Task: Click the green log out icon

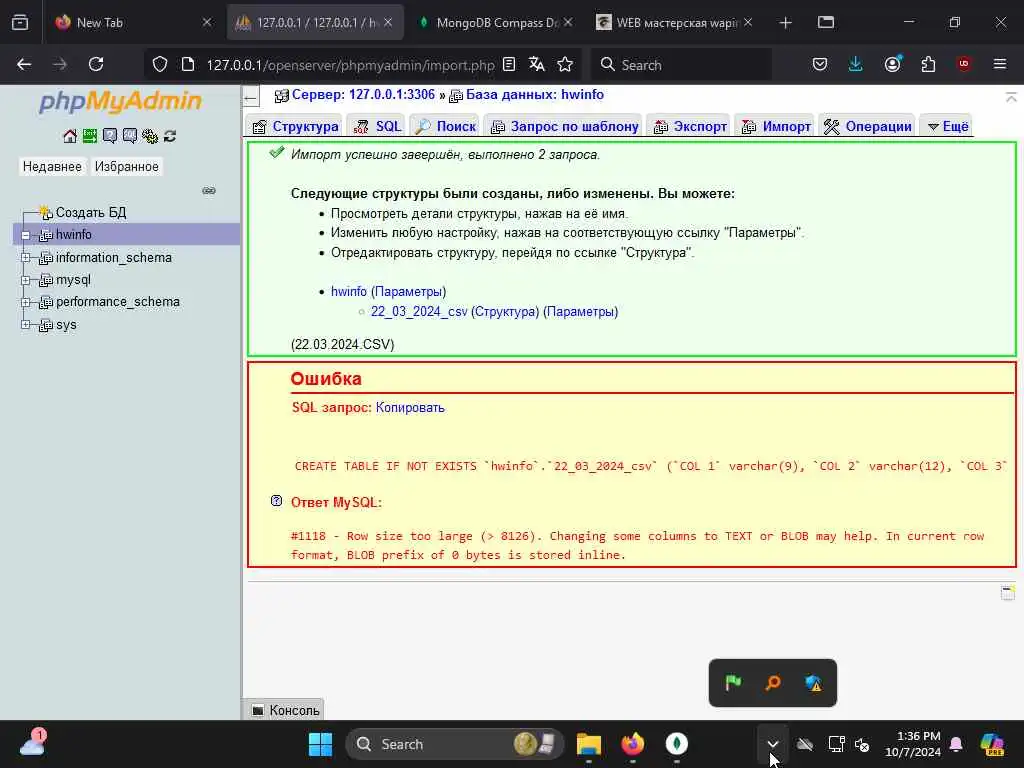Action: point(89,136)
